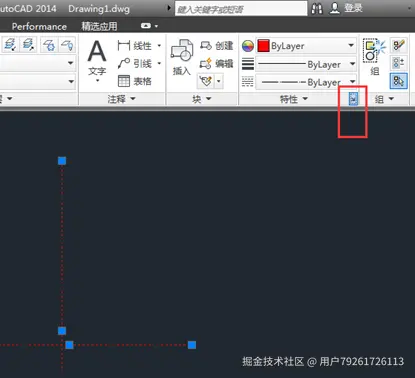
Task: Click the Match layer icon
Action: 28,45
